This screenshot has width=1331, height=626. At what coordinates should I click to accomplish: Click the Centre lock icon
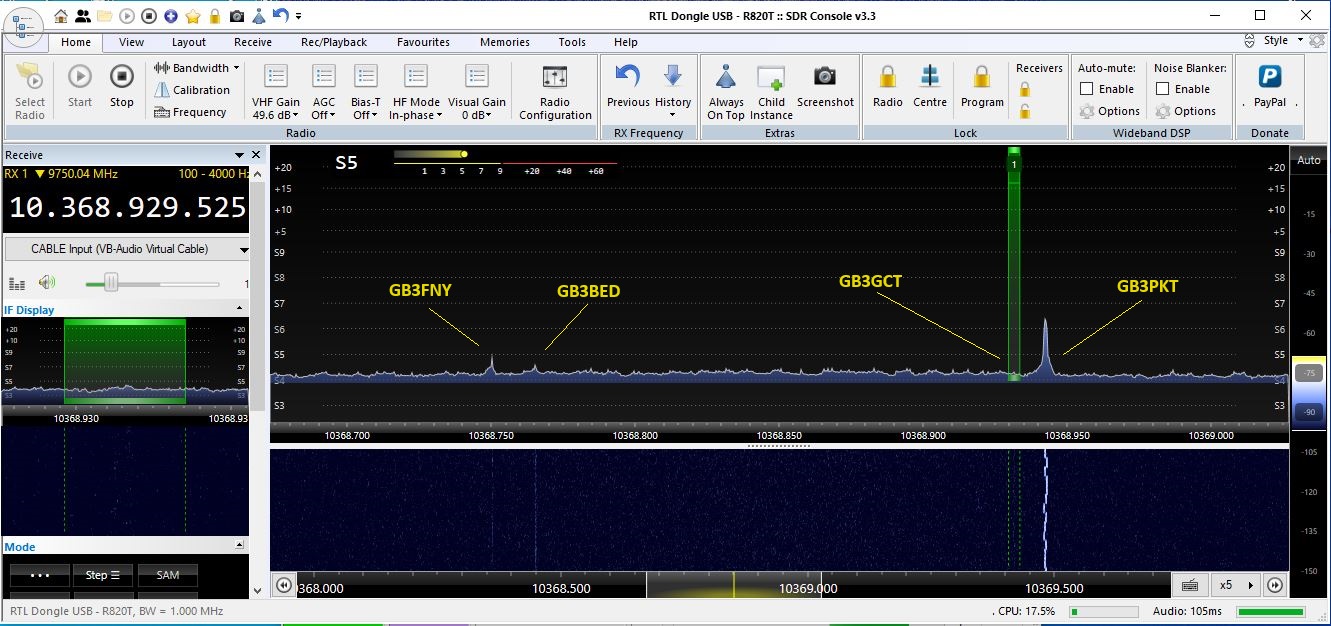pyautogui.click(x=930, y=78)
